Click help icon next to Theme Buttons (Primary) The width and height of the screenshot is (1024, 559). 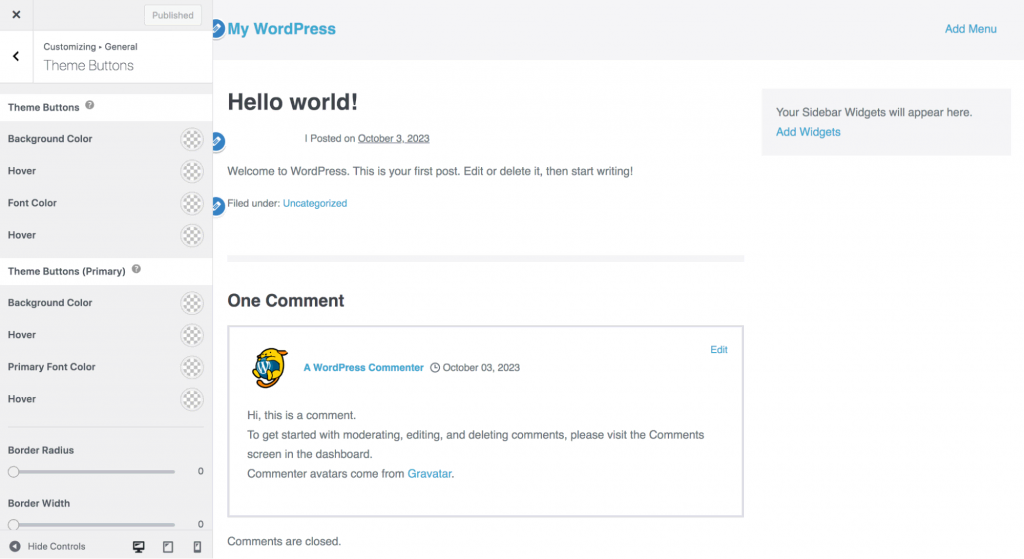point(136,270)
